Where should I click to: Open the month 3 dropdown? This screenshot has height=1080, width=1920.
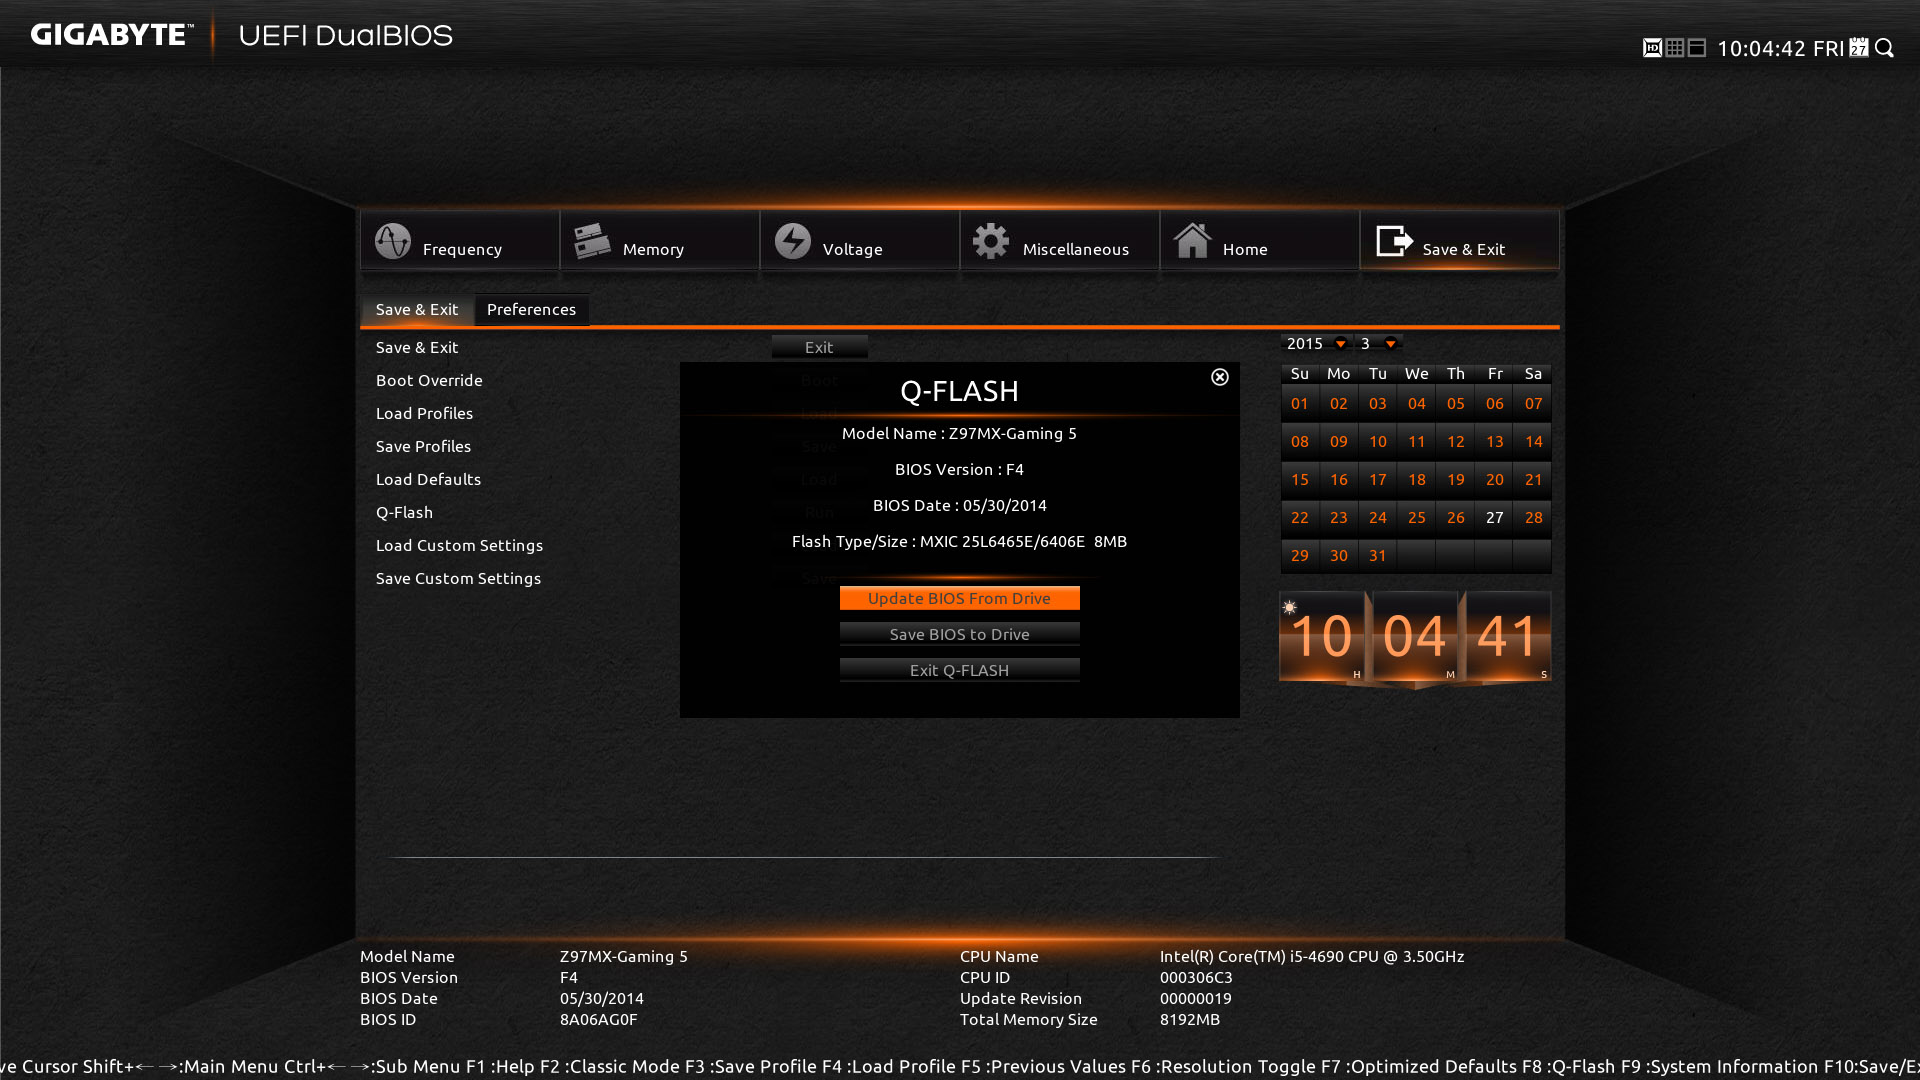pyautogui.click(x=1379, y=343)
